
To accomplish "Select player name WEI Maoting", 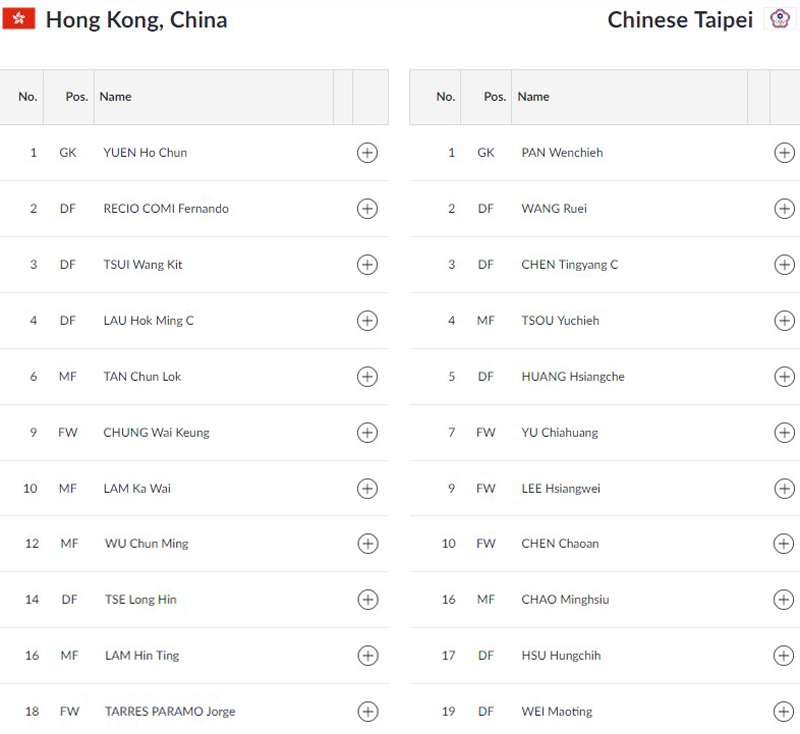I will click(x=557, y=712).
